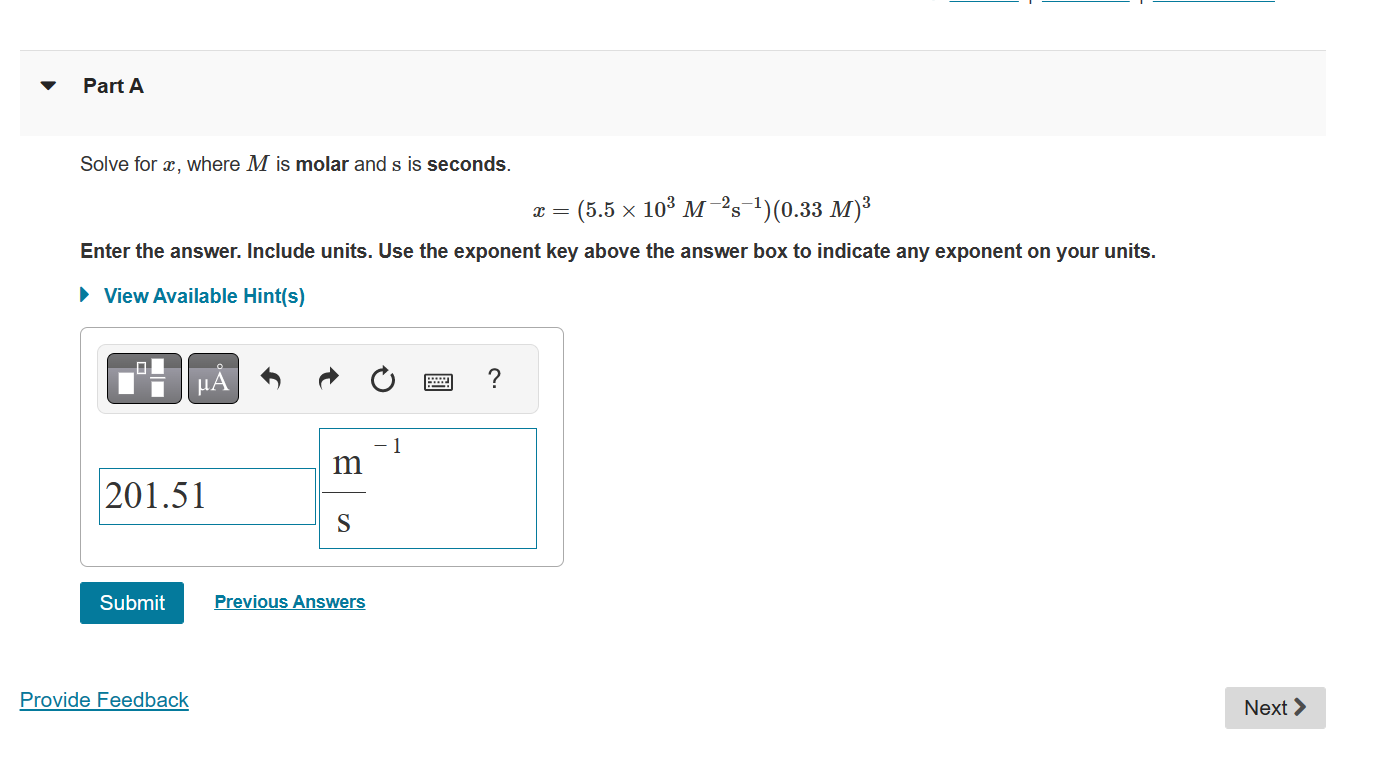Select the Part A heading
This screenshot has height=778, width=1387.
coord(113,85)
